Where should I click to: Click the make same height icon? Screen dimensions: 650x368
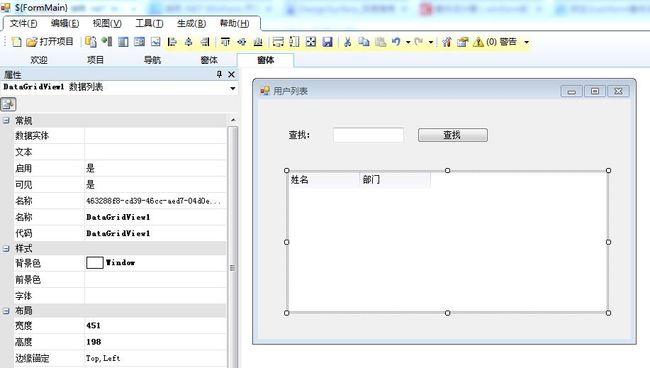pyautogui.click(x=294, y=42)
